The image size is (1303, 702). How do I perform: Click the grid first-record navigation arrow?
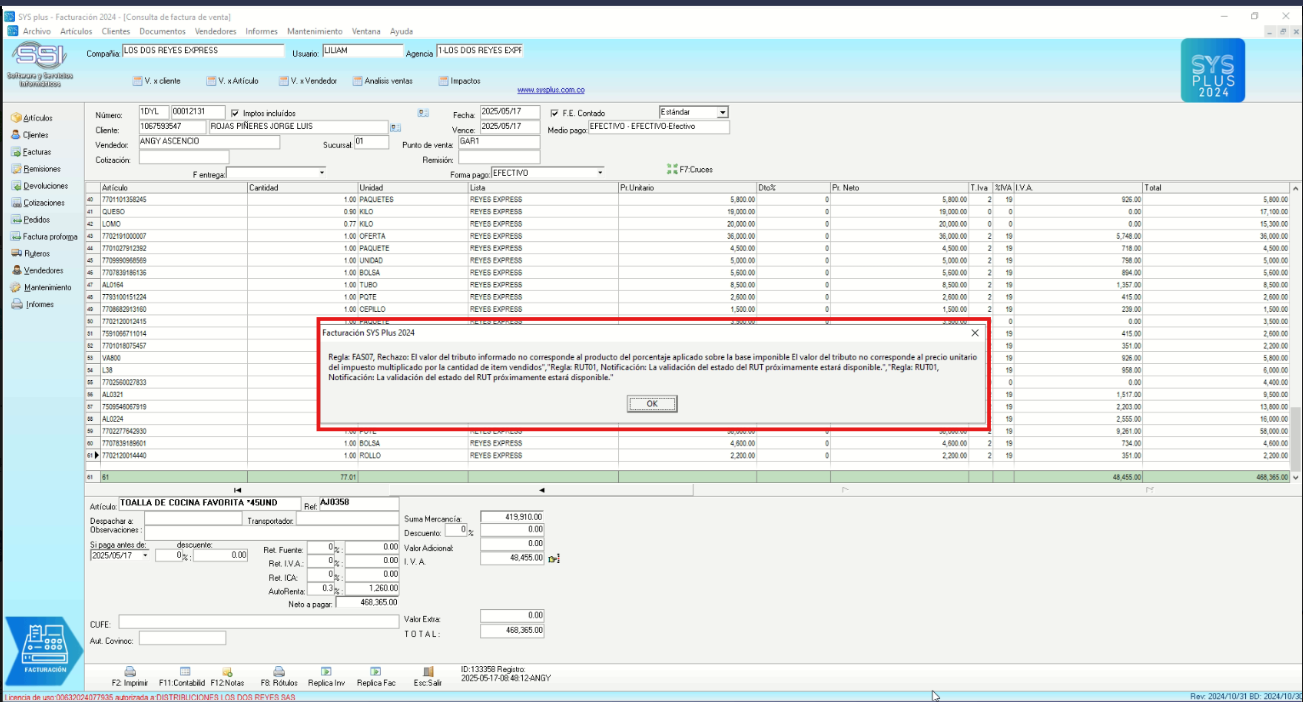[x=238, y=490]
